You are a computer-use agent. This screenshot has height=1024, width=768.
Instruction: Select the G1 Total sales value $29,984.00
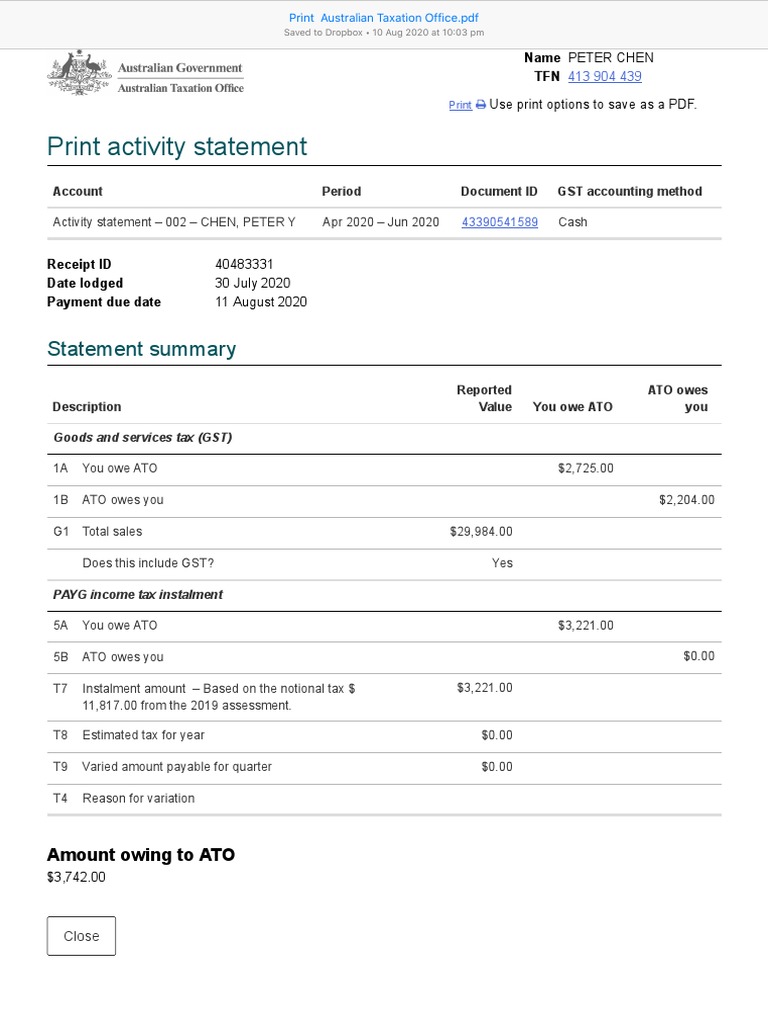click(481, 531)
